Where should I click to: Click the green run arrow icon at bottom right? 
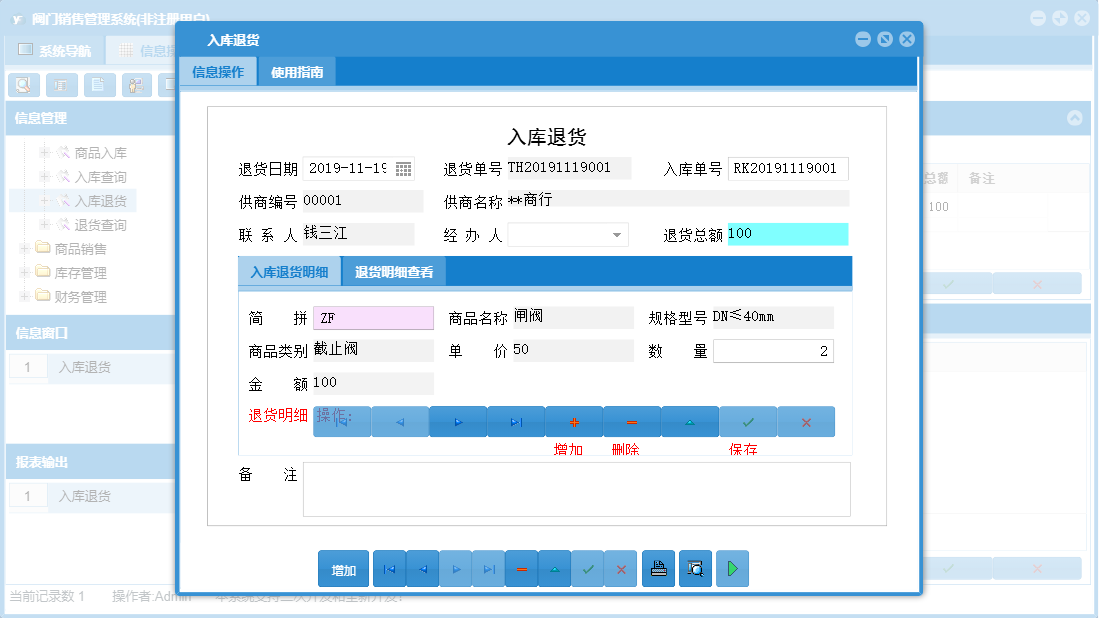click(x=731, y=568)
